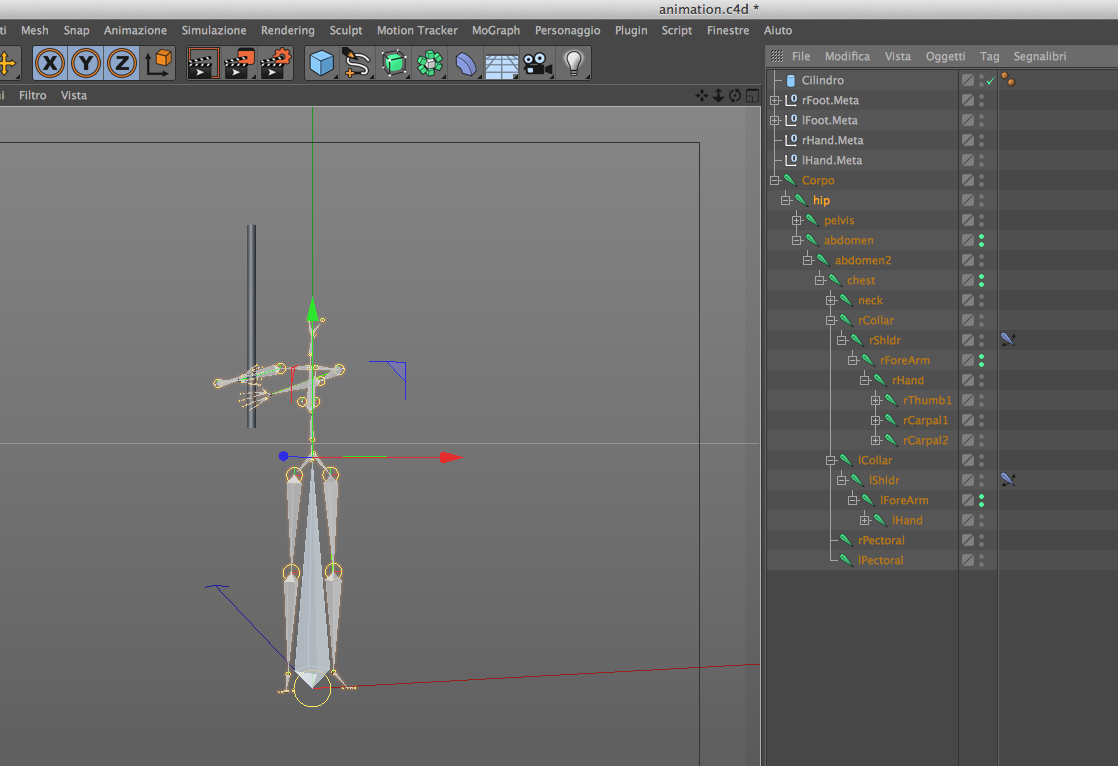The height and width of the screenshot is (766, 1118).
Task: Toggle the X axis lock
Action: click(x=51, y=64)
